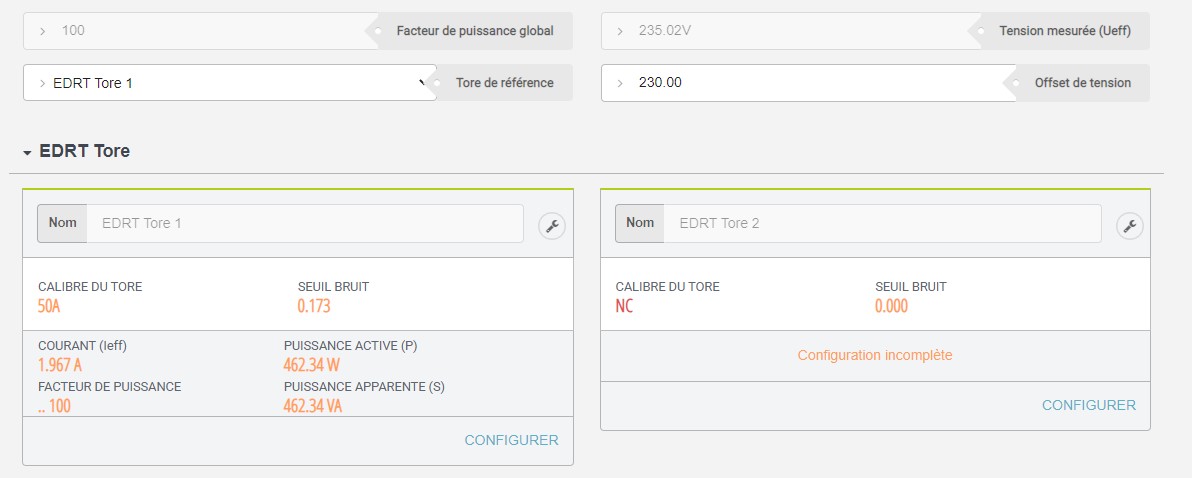Click chevron in Facteur de puissance global field
This screenshot has height=478, width=1192.
tap(42, 31)
